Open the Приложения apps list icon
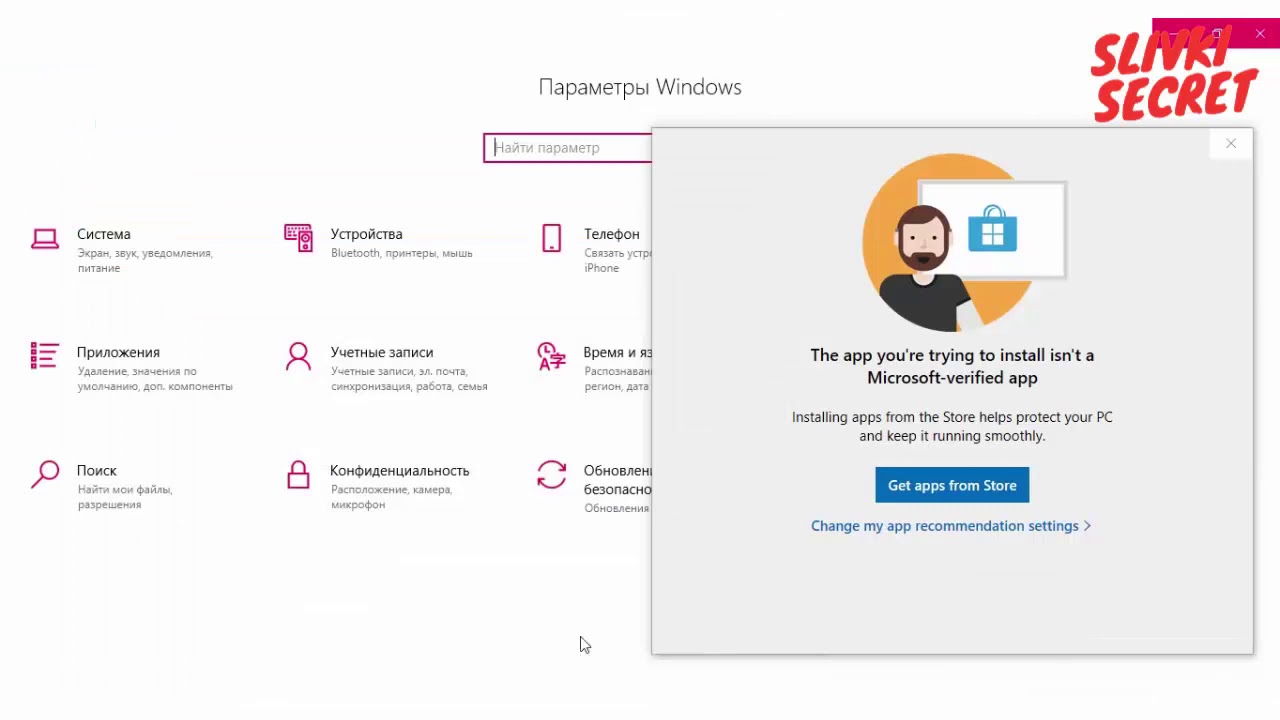Image resolution: width=1280 pixels, height=720 pixels. click(x=45, y=356)
